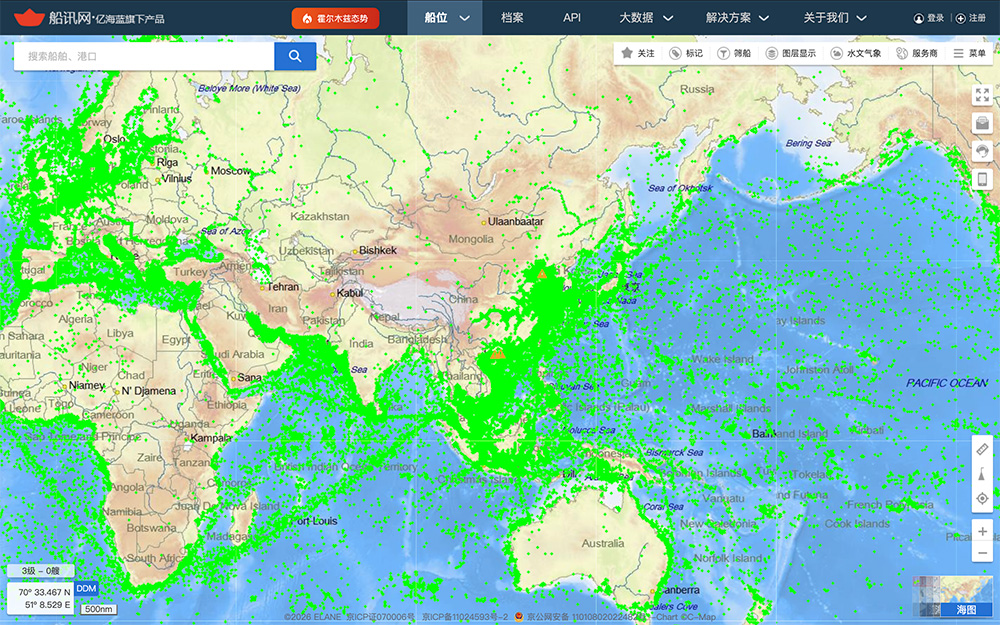The width and height of the screenshot is (1000, 625).
Task: Zoom in the map with plus
Action: pos(982,531)
